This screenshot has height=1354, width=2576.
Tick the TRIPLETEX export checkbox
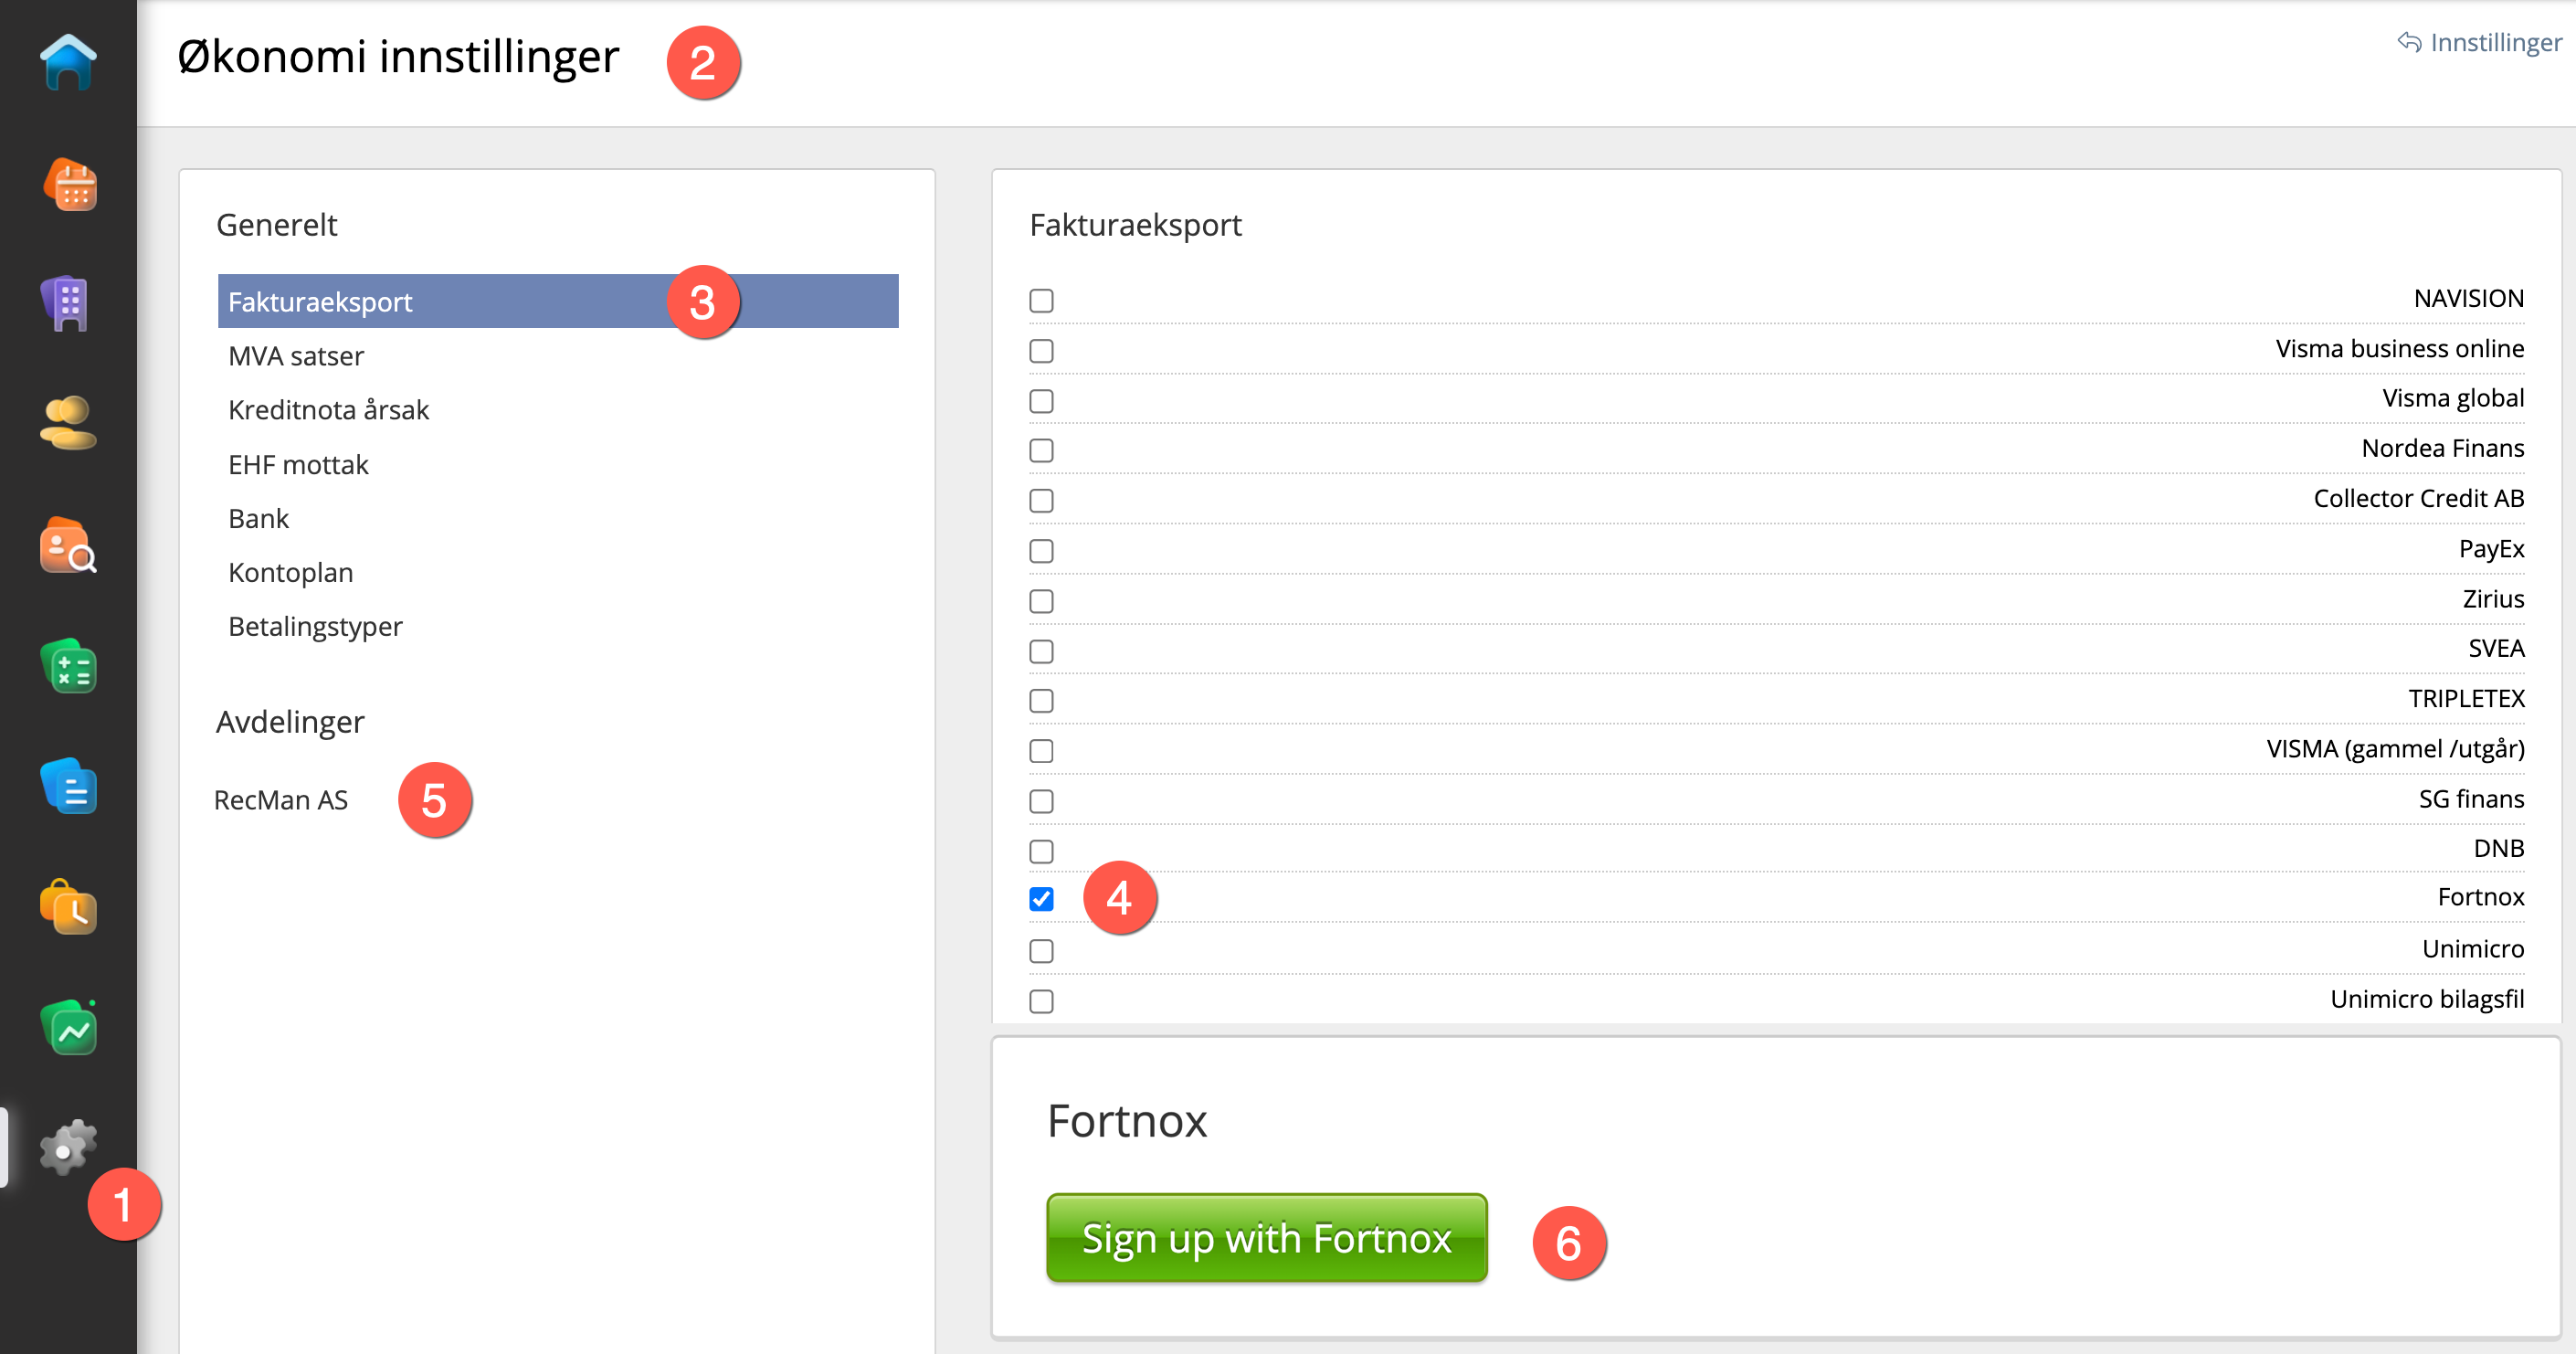pyautogui.click(x=1041, y=700)
